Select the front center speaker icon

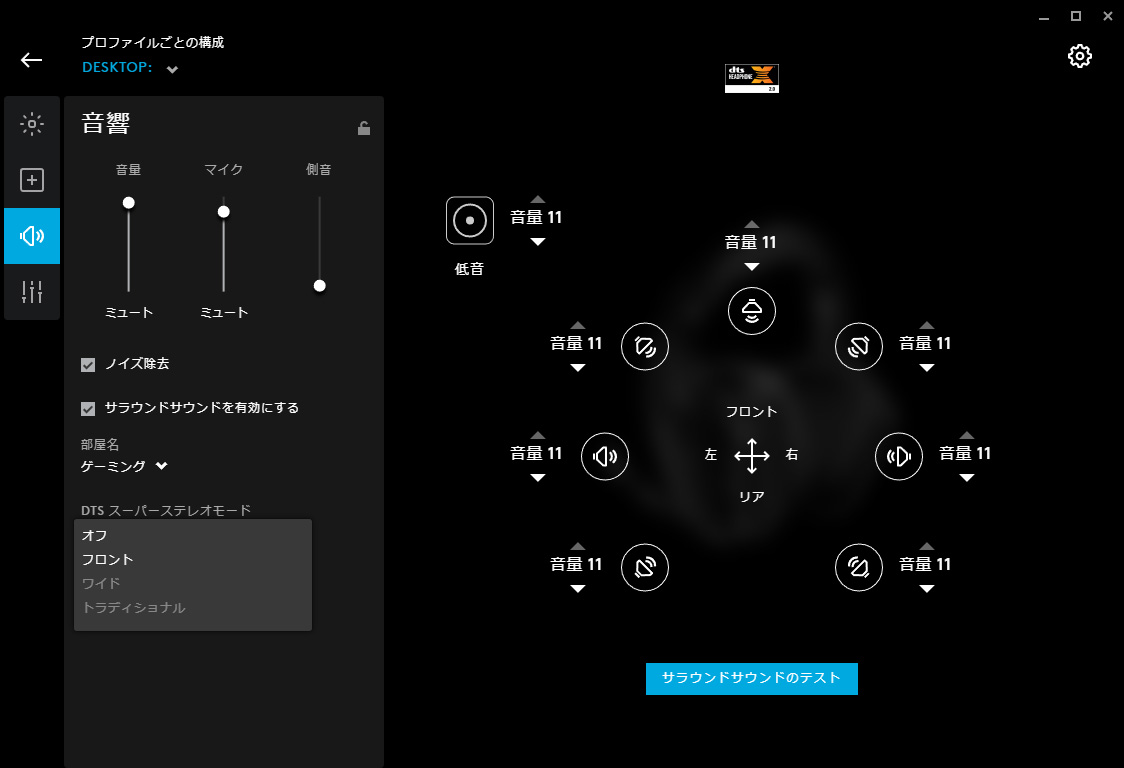pos(751,310)
